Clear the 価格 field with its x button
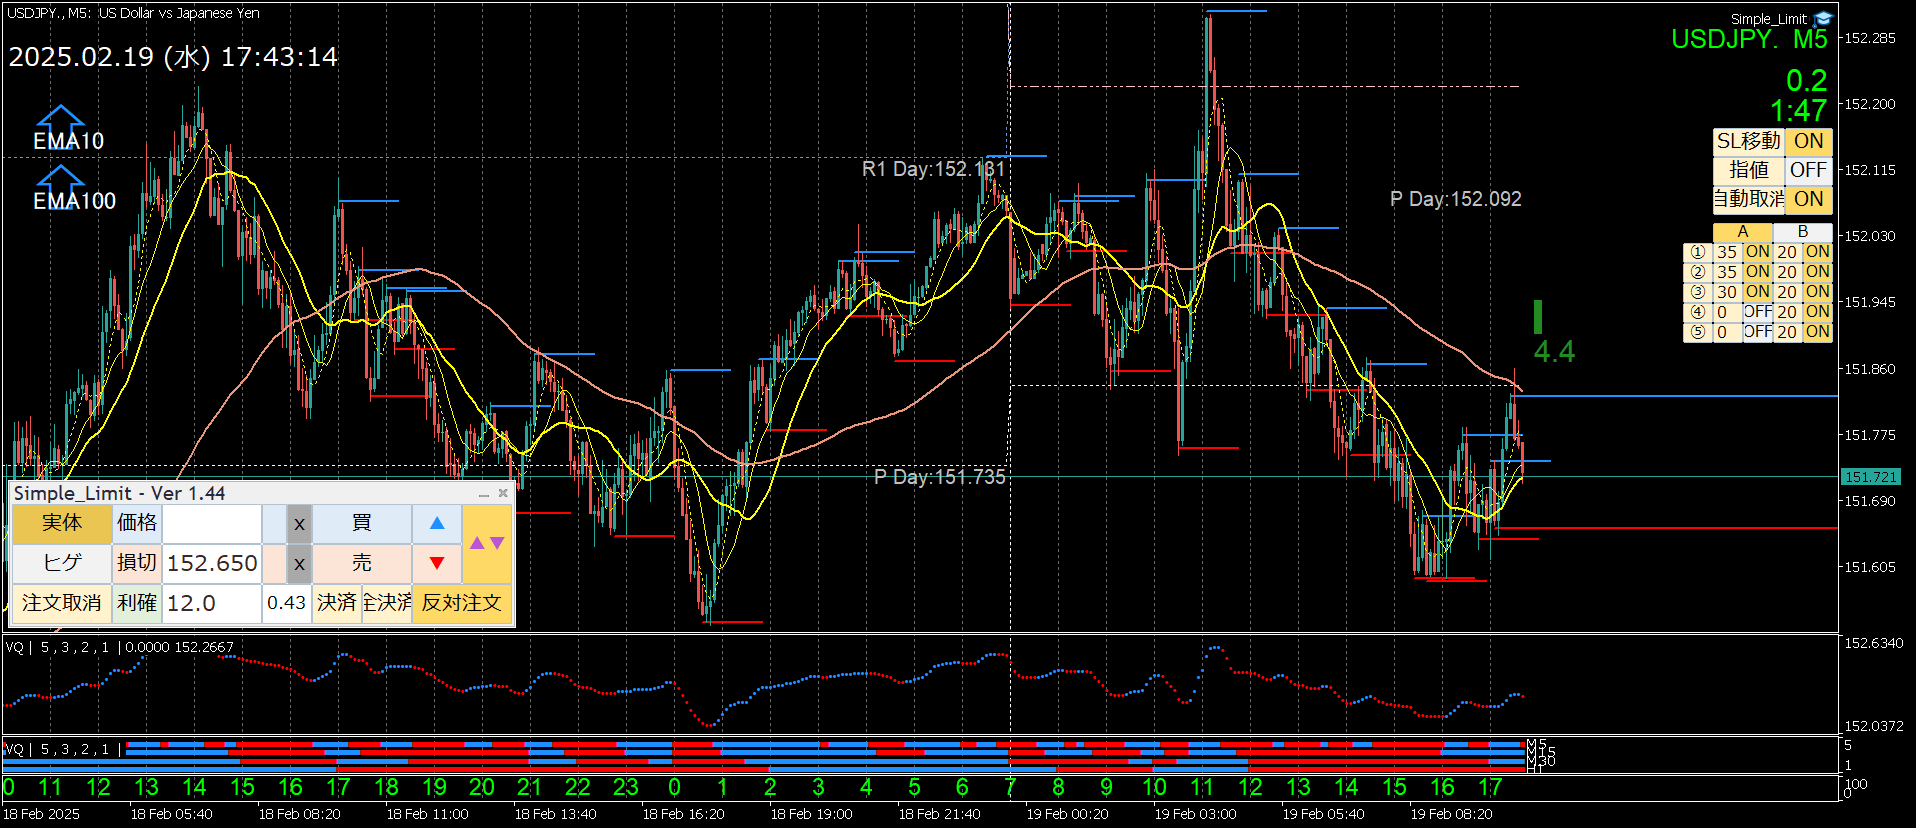Viewport: 1916px width, 828px height. 299,524
